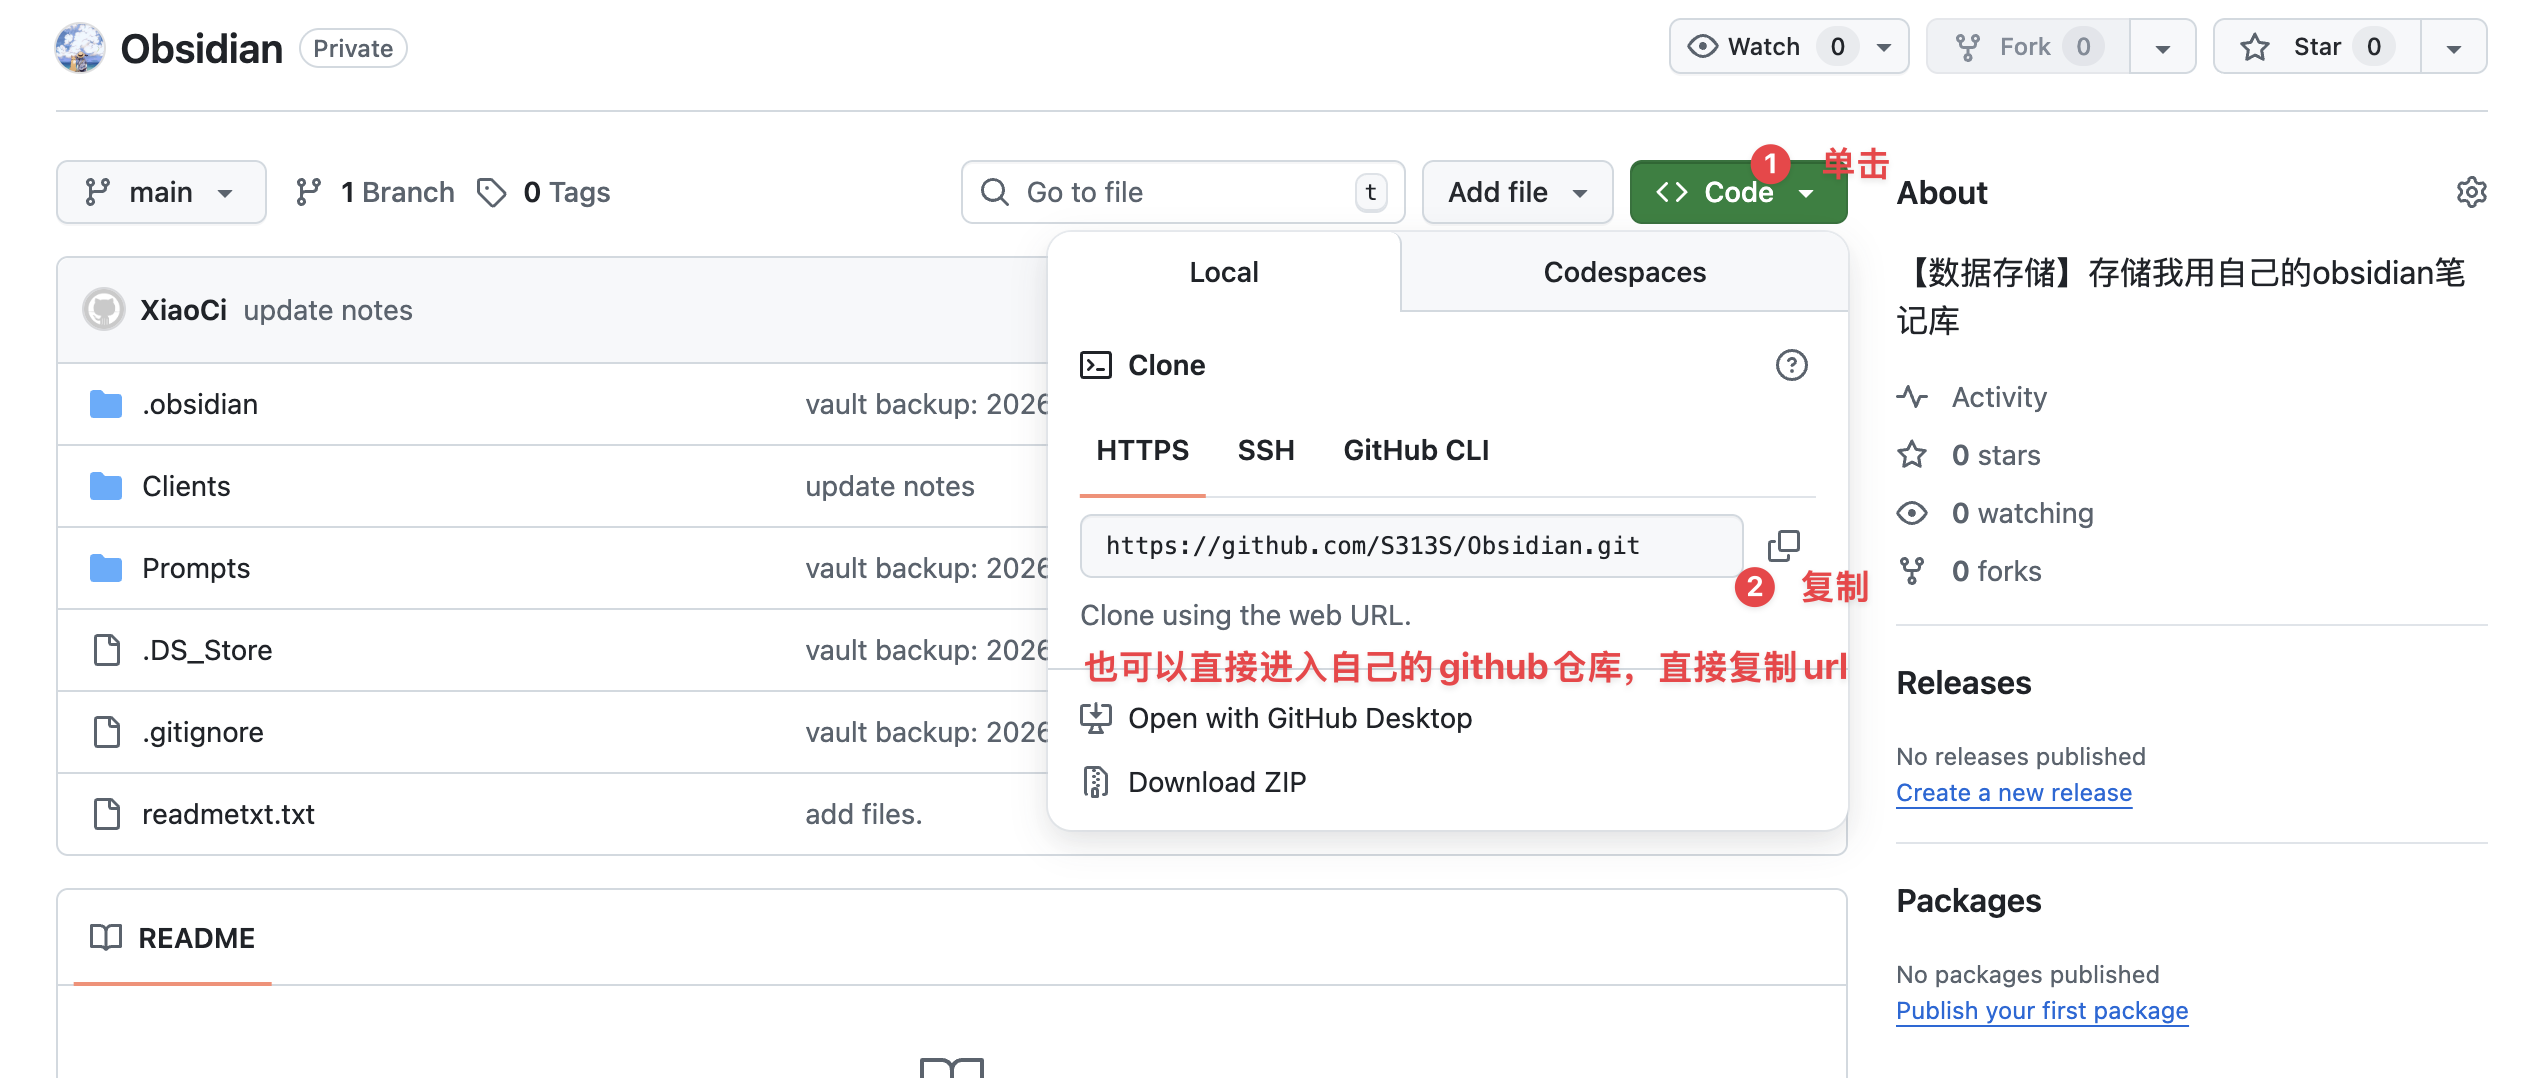Open the main branch selector dropdown
This screenshot has width=2524, height=1078.
pyautogui.click(x=161, y=192)
